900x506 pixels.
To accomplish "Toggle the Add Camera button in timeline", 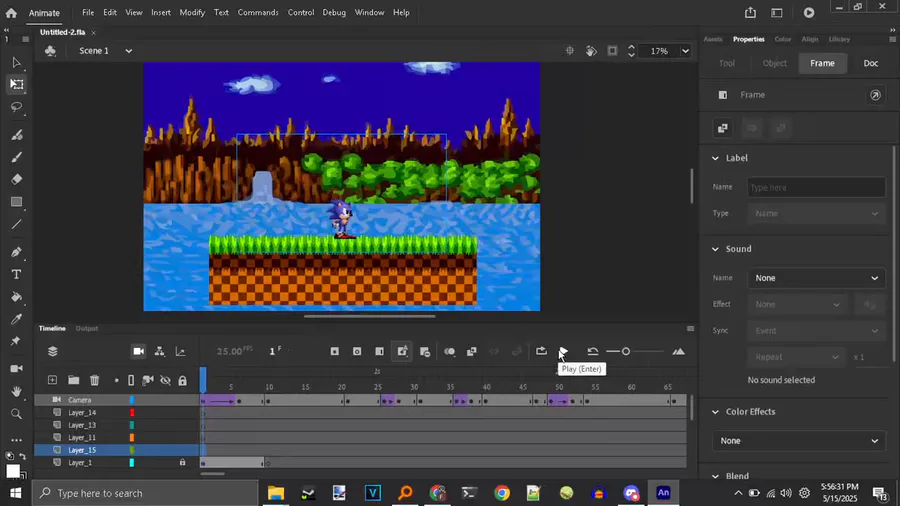I will [139, 352].
